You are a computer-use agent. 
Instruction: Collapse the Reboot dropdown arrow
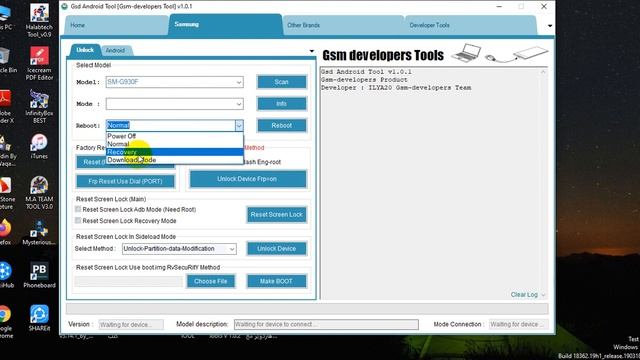coord(239,126)
